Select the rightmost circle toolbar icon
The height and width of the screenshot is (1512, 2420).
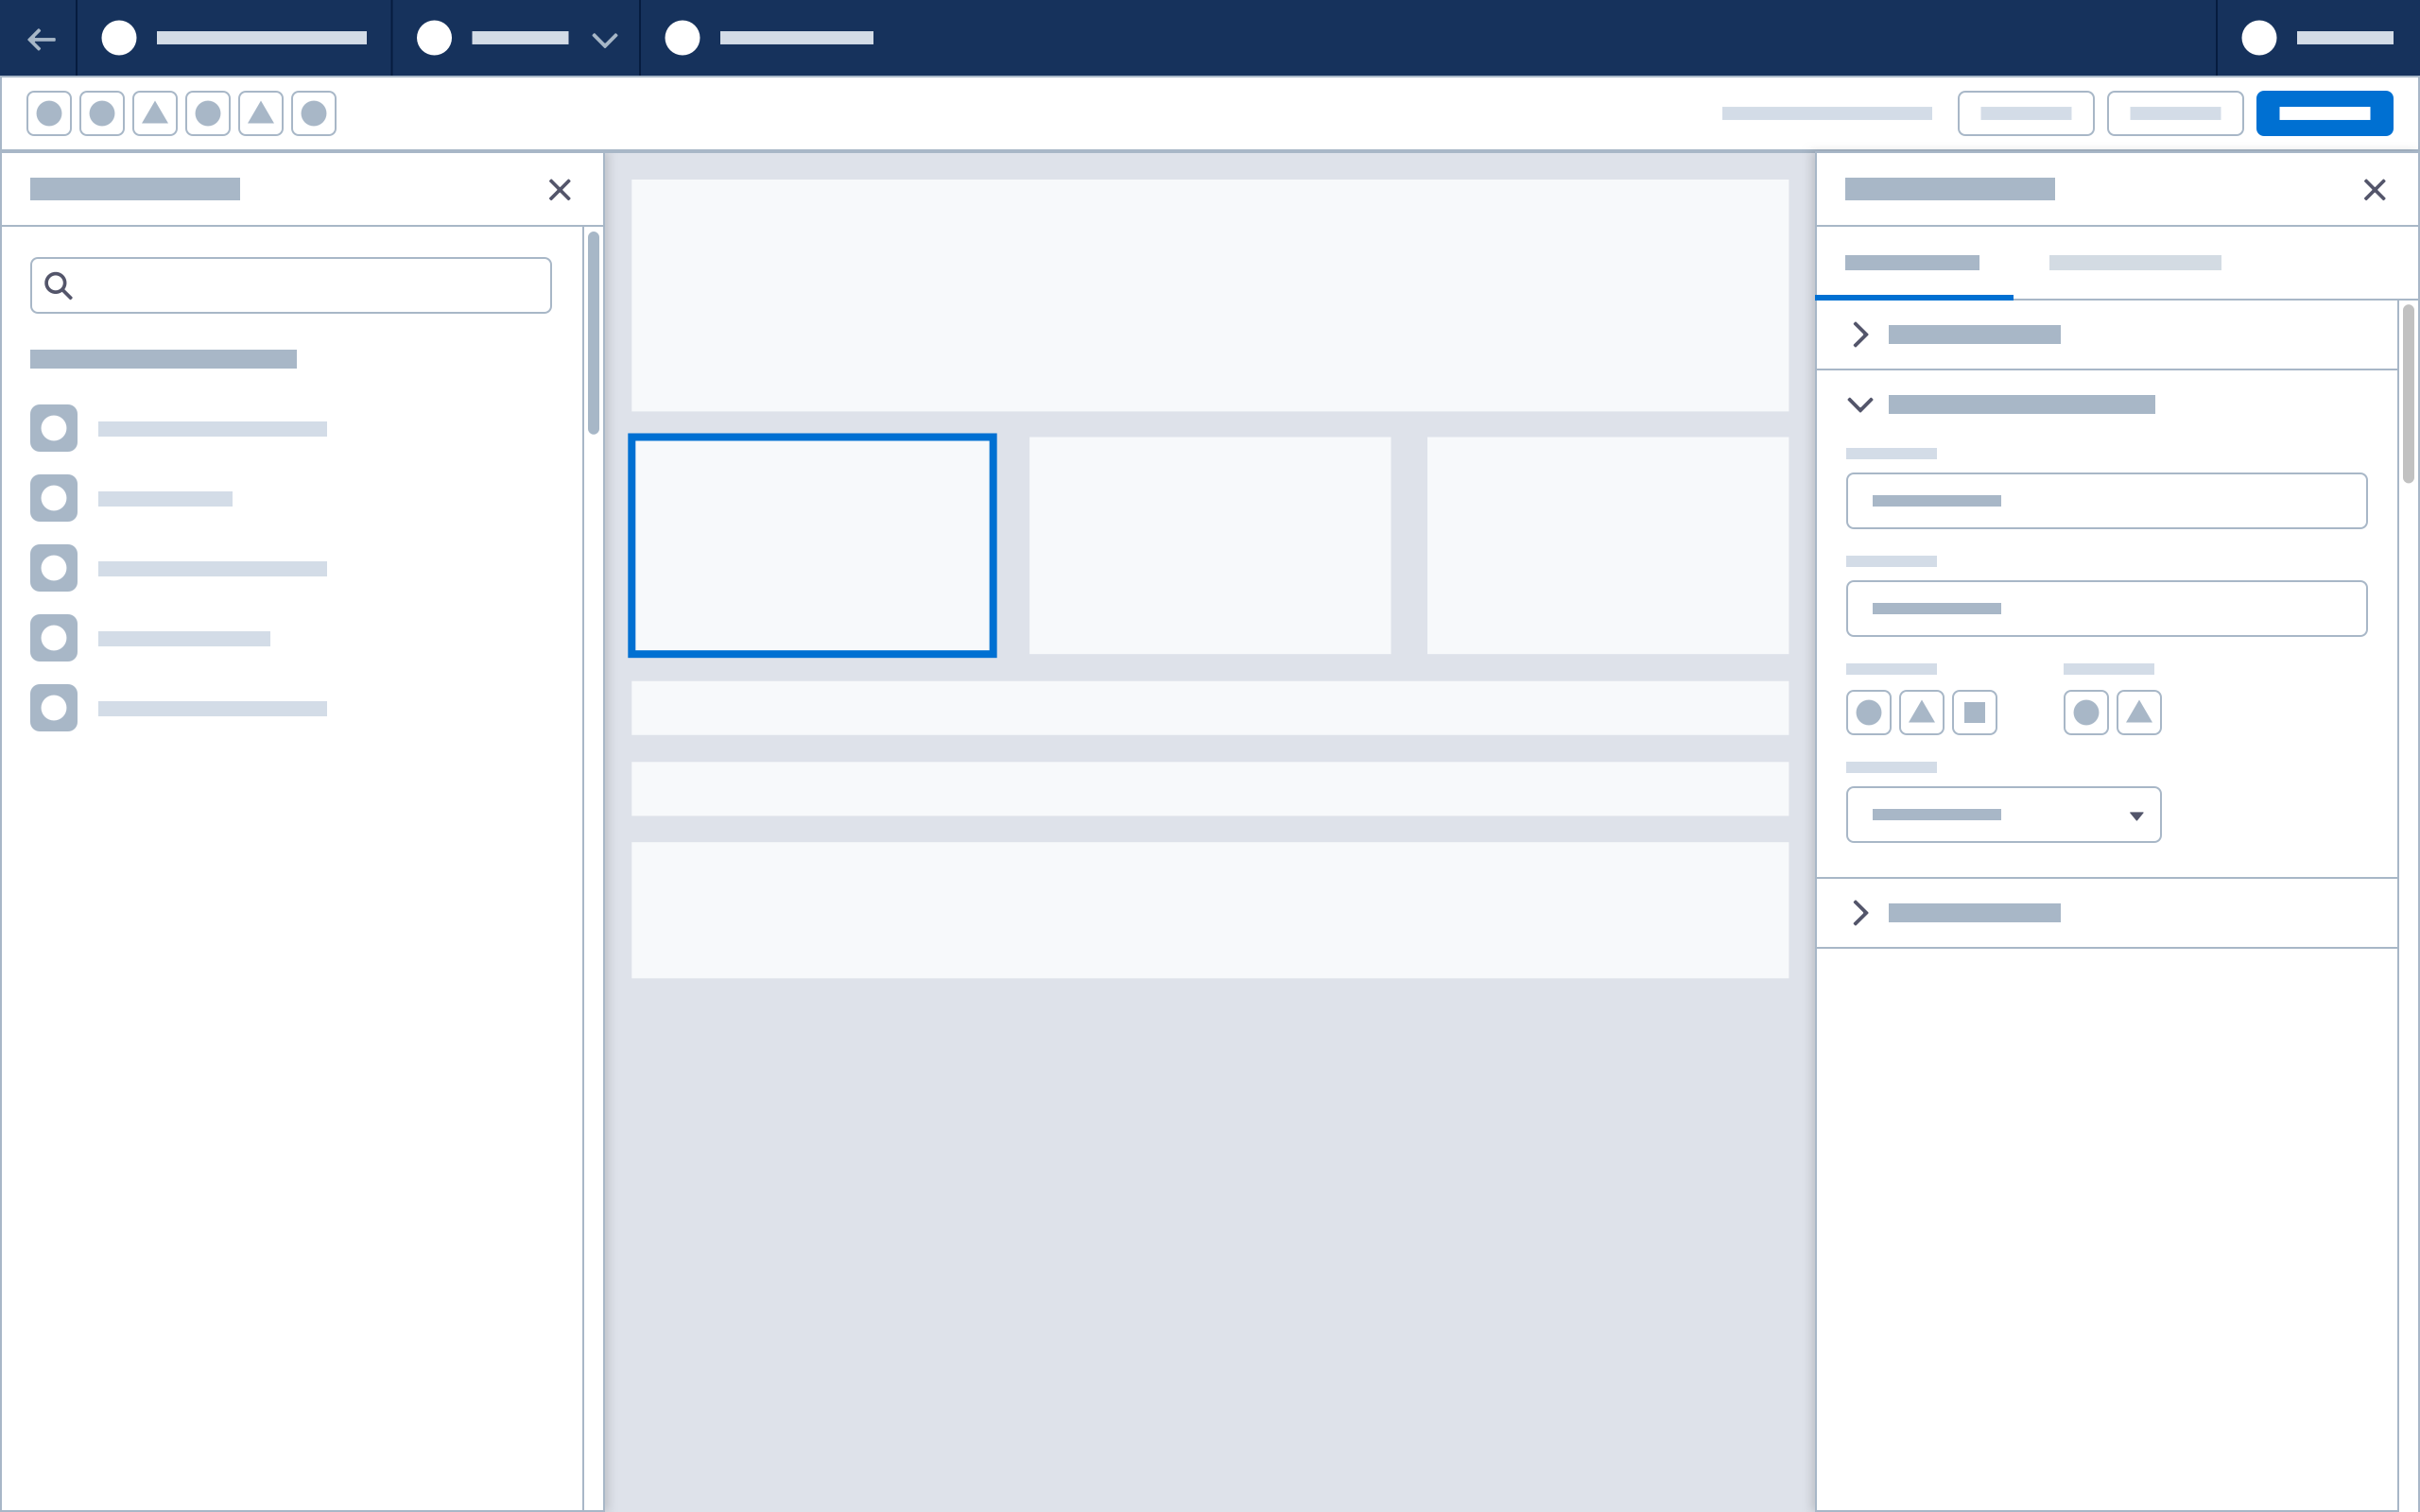tap(314, 113)
